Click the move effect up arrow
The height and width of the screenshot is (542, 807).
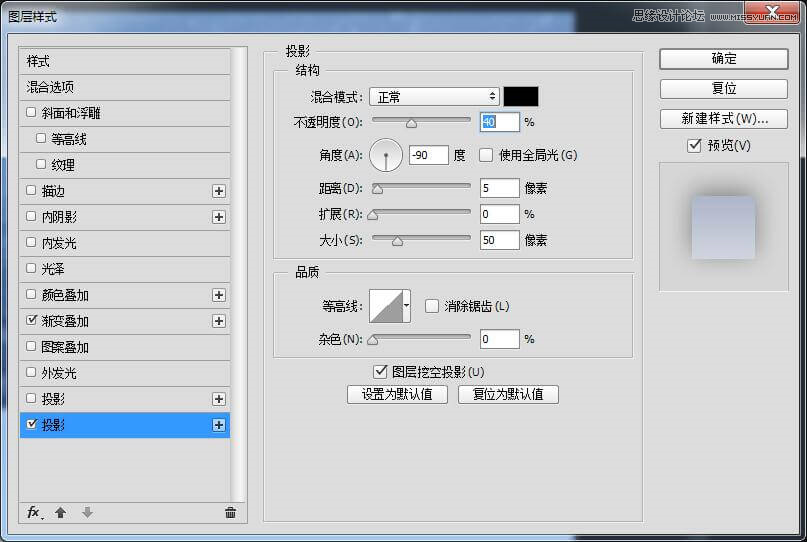tap(60, 512)
